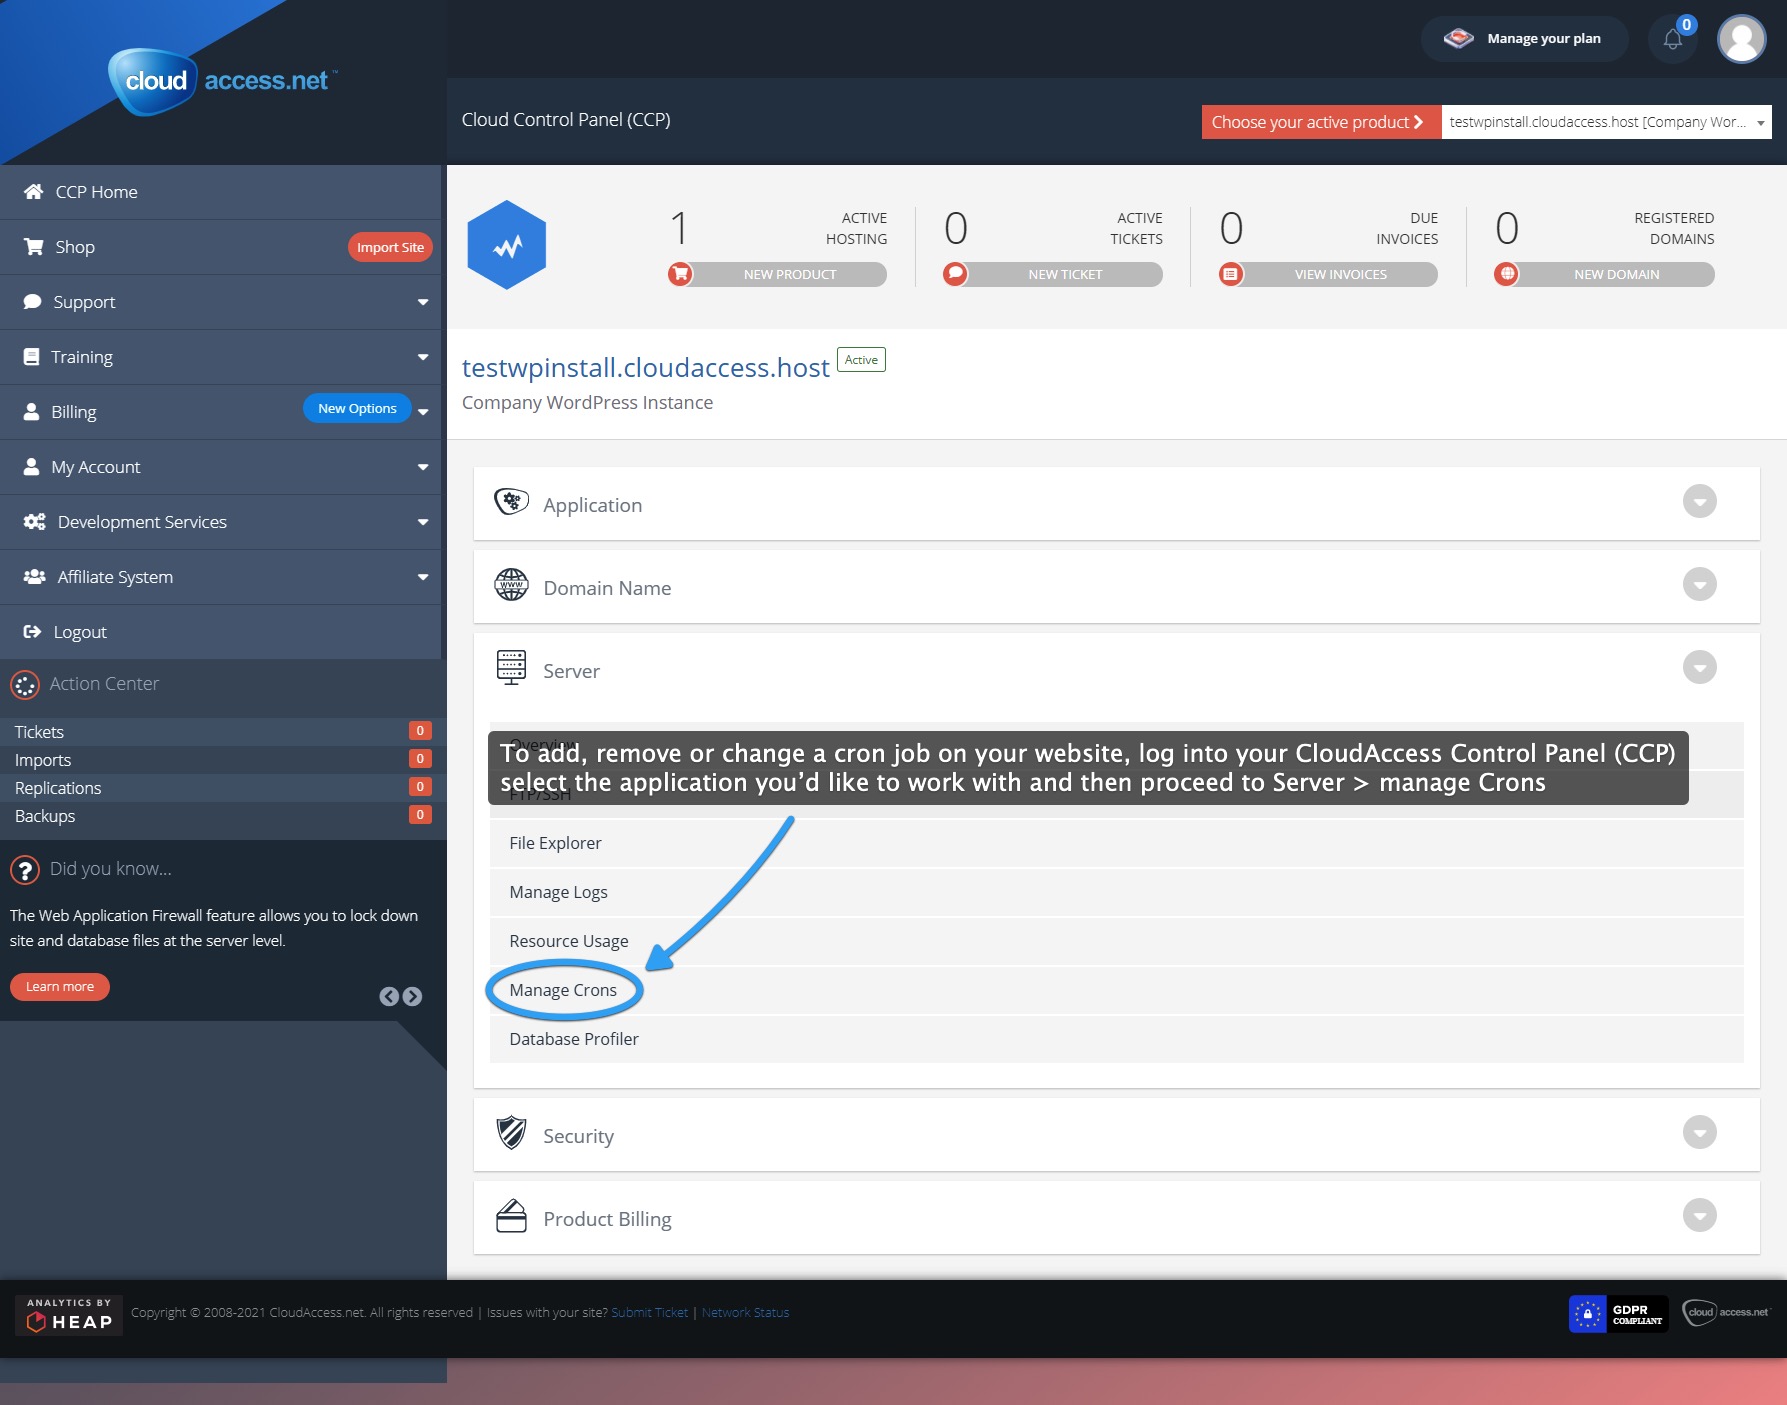Click the Security shield icon
Viewport: 1787px width, 1405px height.
pyautogui.click(x=511, y=1133)
